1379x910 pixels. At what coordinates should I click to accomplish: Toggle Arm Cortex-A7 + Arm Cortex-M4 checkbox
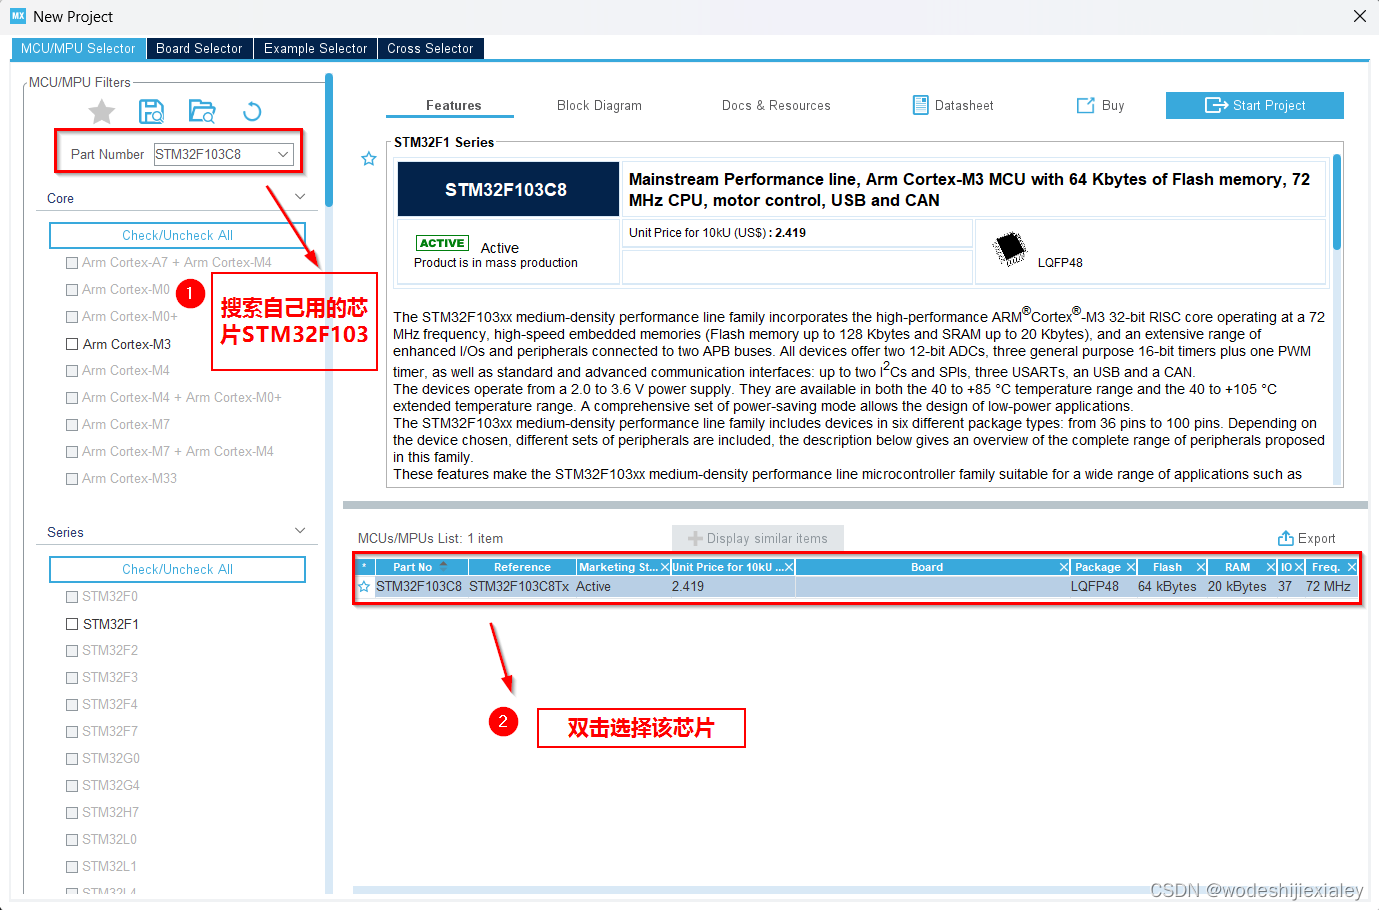[x=72, y=263]
